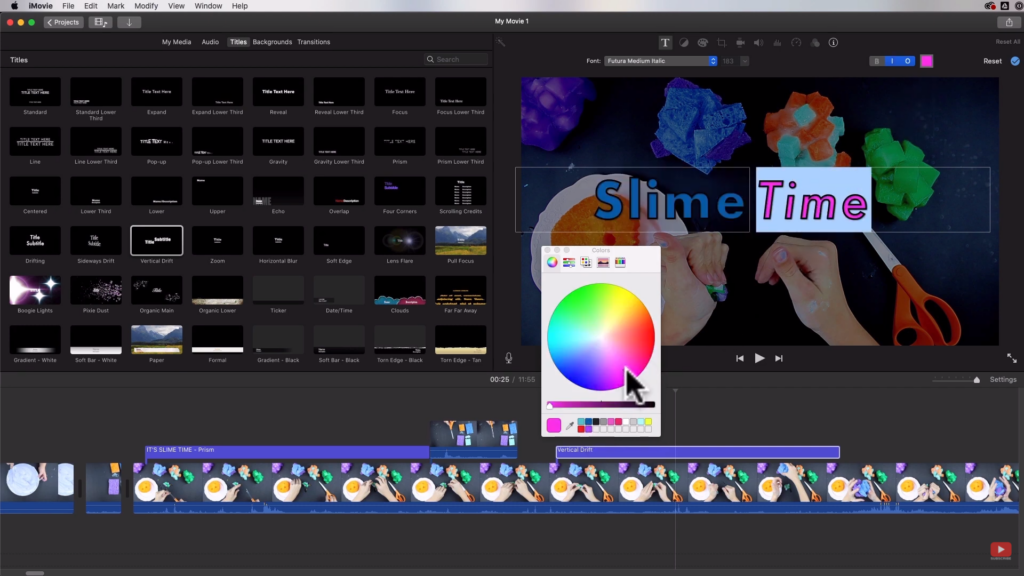The width and height of the screenshot is (1024, 576).
Task: Play the movie preview
Action: (x=759, y=358)
